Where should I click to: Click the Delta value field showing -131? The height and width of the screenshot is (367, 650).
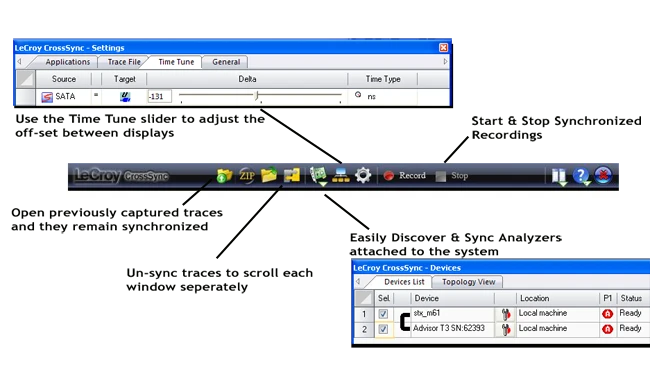tap(159, 97)
